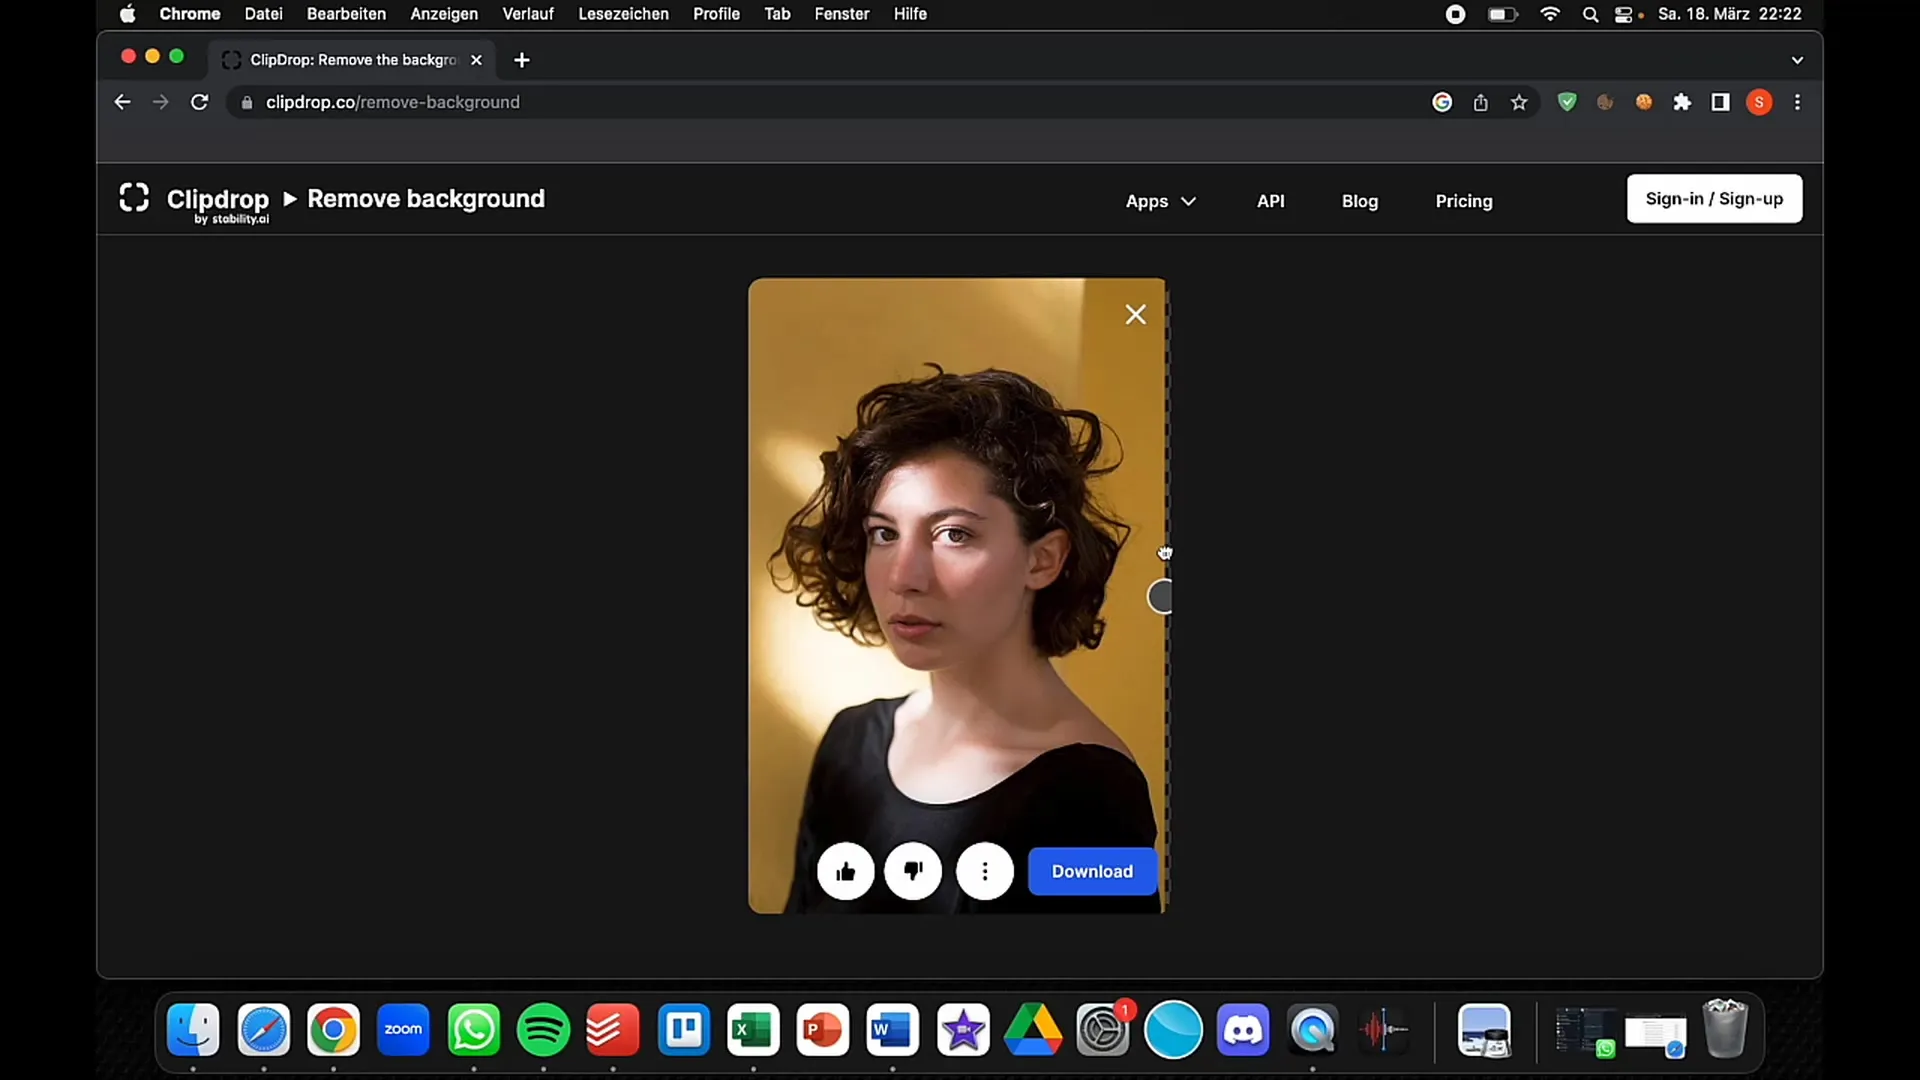Image resolution: width=1920 pixels, height=1080 pixels.
Task: Click the thumbs up icon
Action: 845,870
